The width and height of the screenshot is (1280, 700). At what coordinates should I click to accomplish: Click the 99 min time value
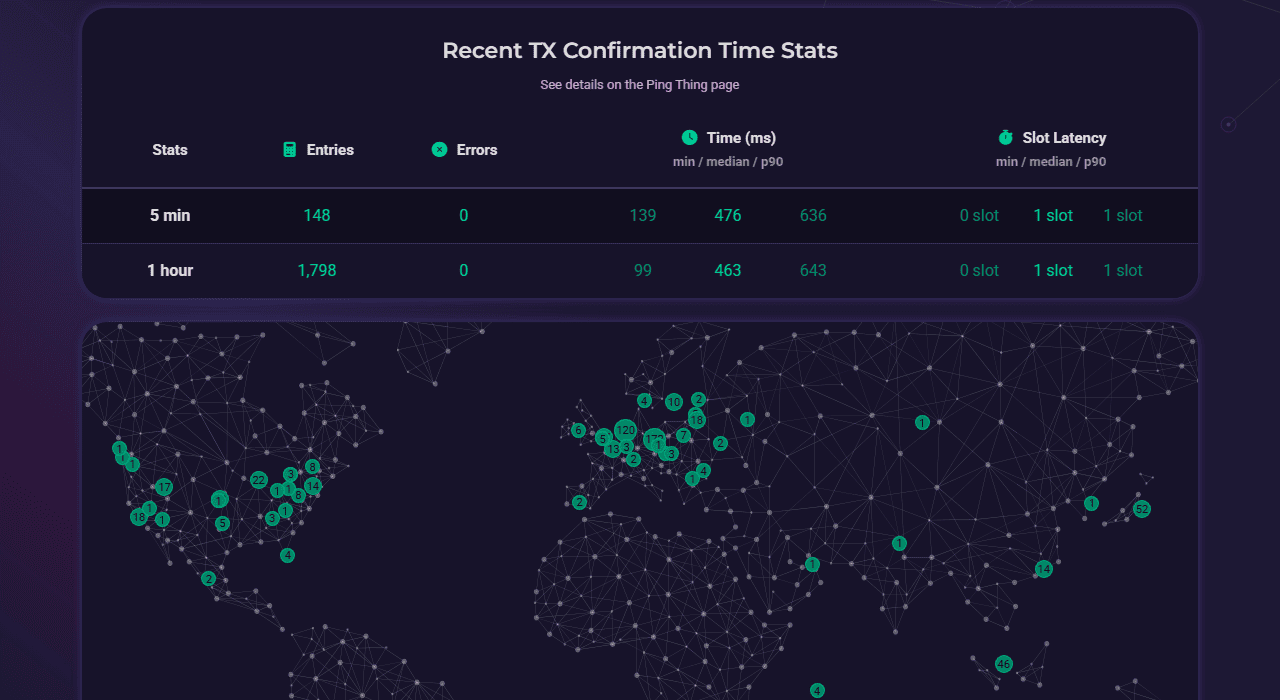643,270
